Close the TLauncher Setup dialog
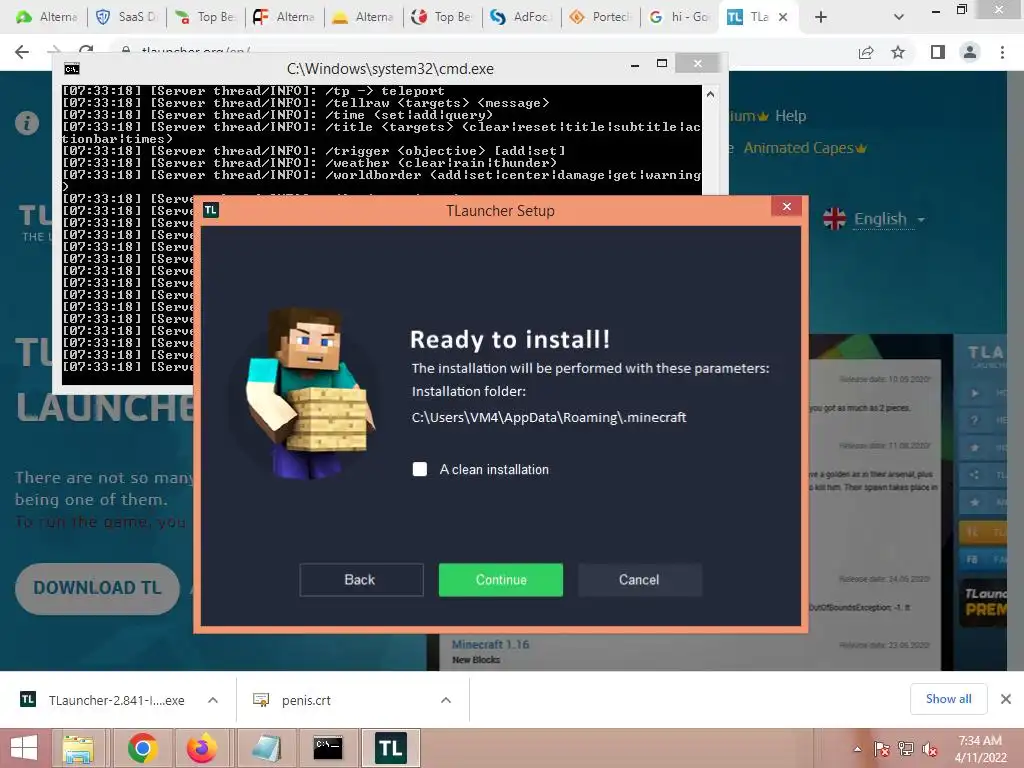The image size is (1024, 768). point(786,206)
